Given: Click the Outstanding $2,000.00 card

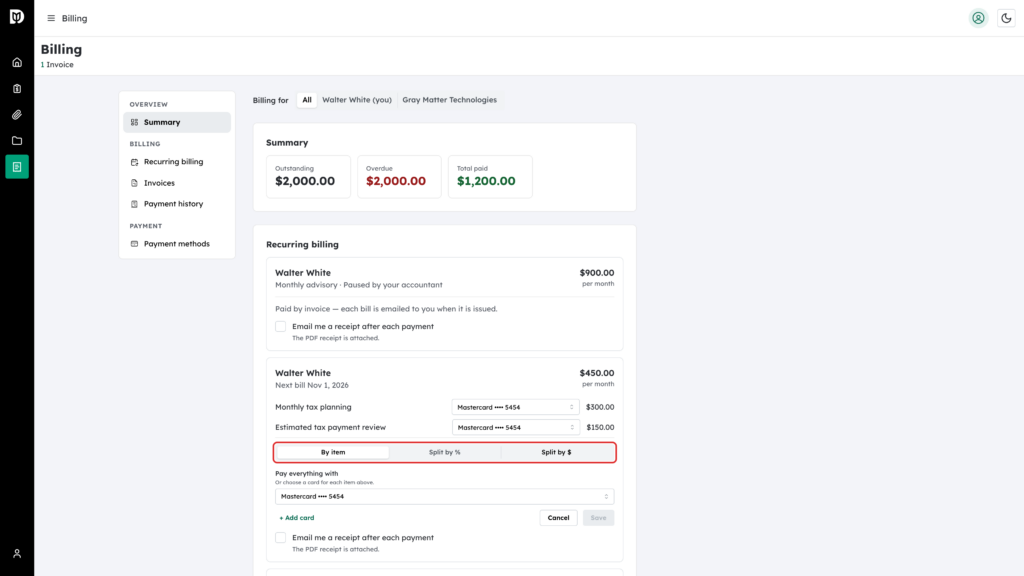Looking at the screenshot, I should [x=308, y=177].
